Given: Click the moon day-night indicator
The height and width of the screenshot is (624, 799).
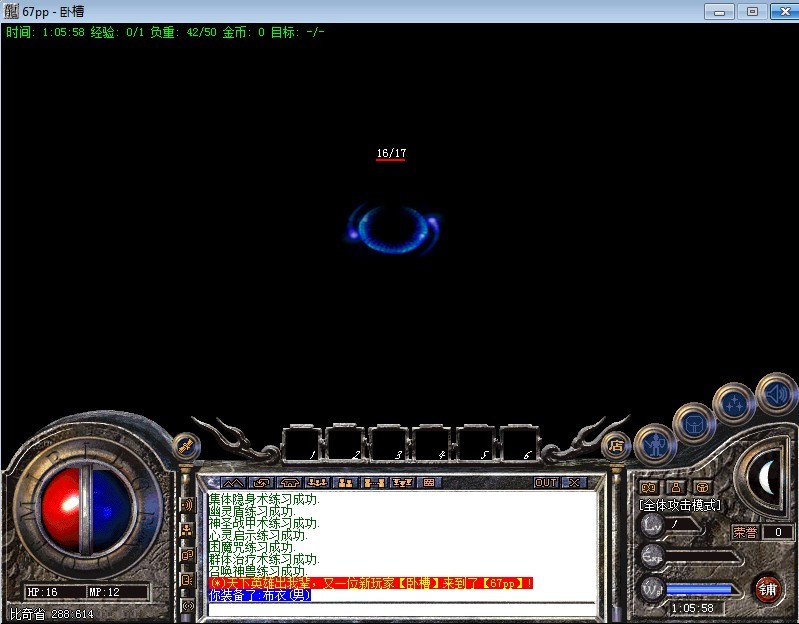Looking at the screenshot, I should click(767, 477).
